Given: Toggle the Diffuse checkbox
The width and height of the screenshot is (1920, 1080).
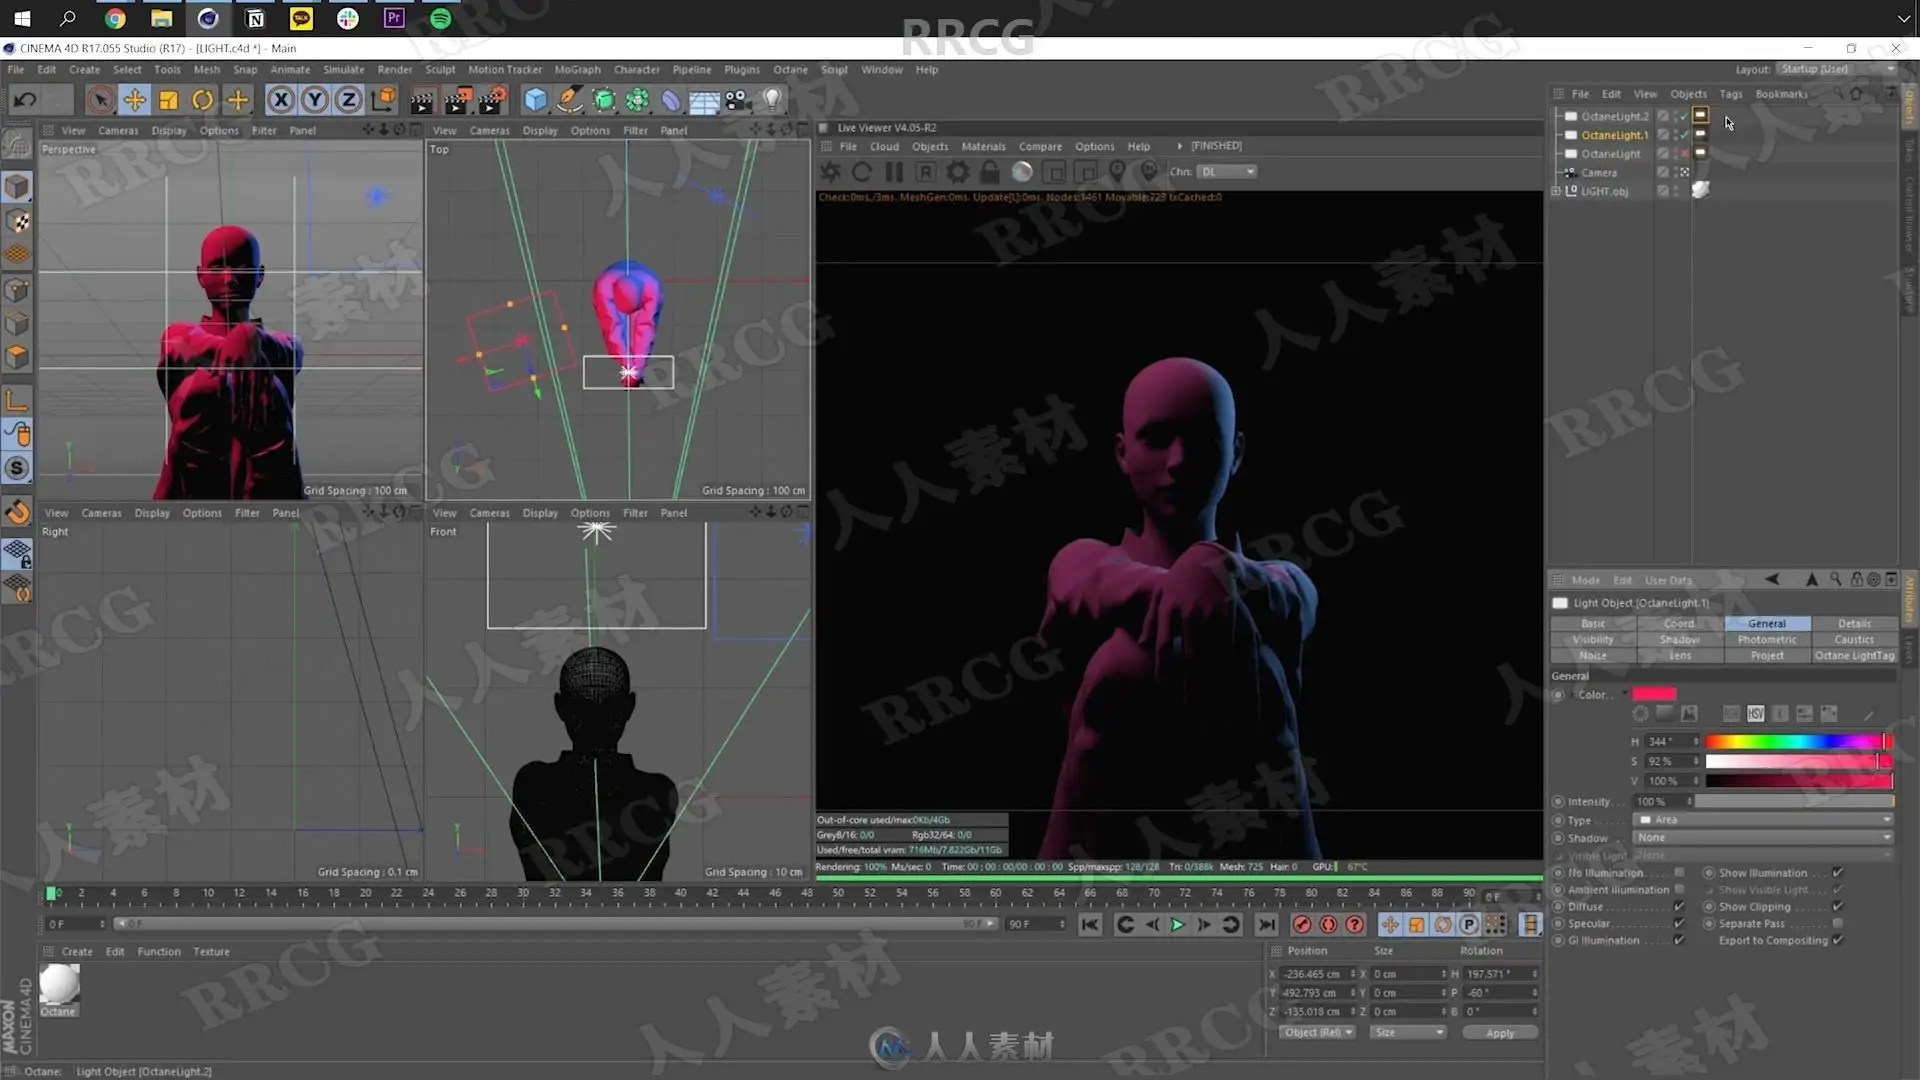Looking at the screenshot, I should tap(1679, 907).
